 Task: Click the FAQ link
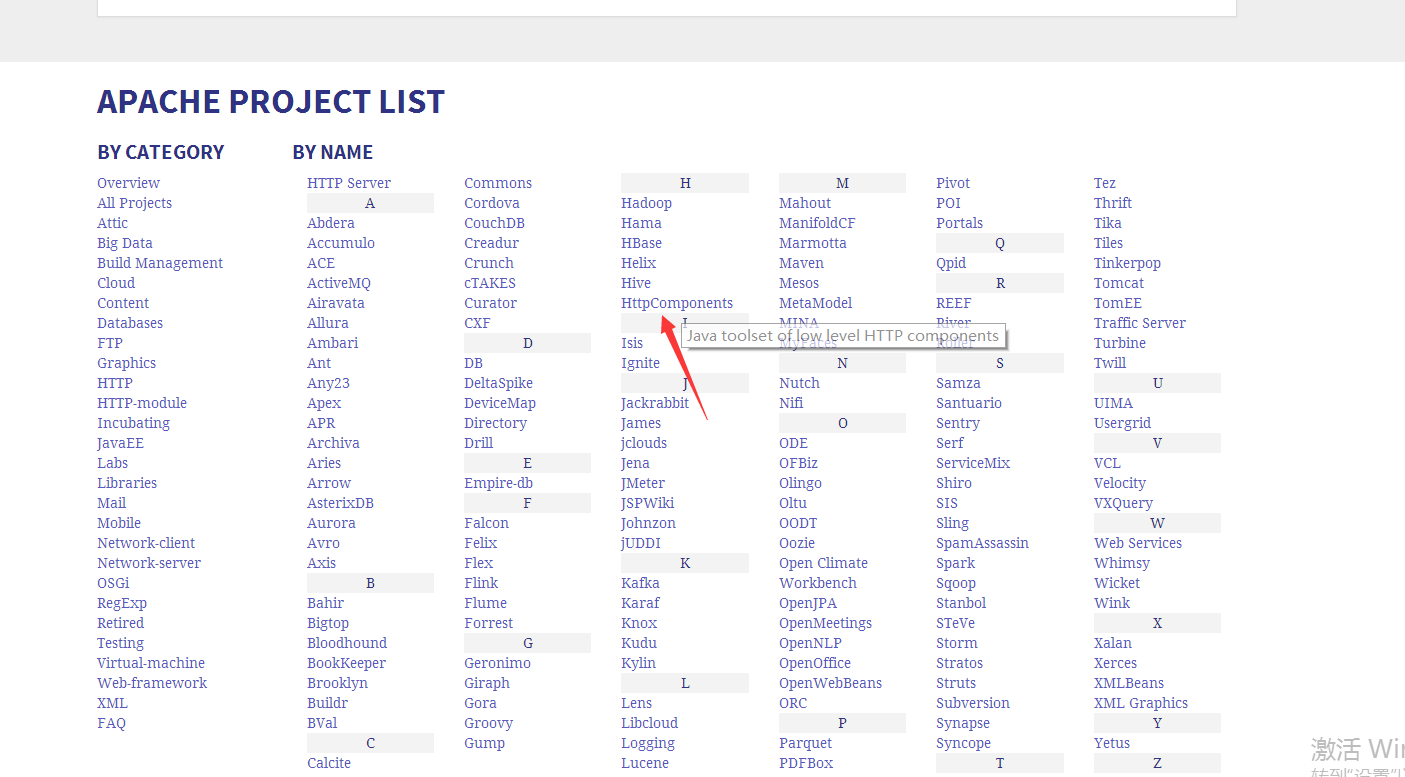111,723
